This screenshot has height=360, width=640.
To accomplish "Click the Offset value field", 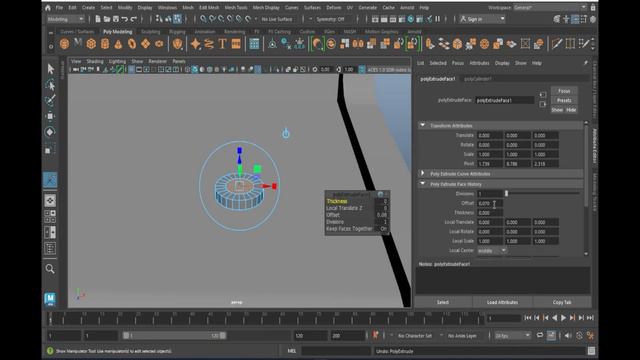I will coord(490,203).
